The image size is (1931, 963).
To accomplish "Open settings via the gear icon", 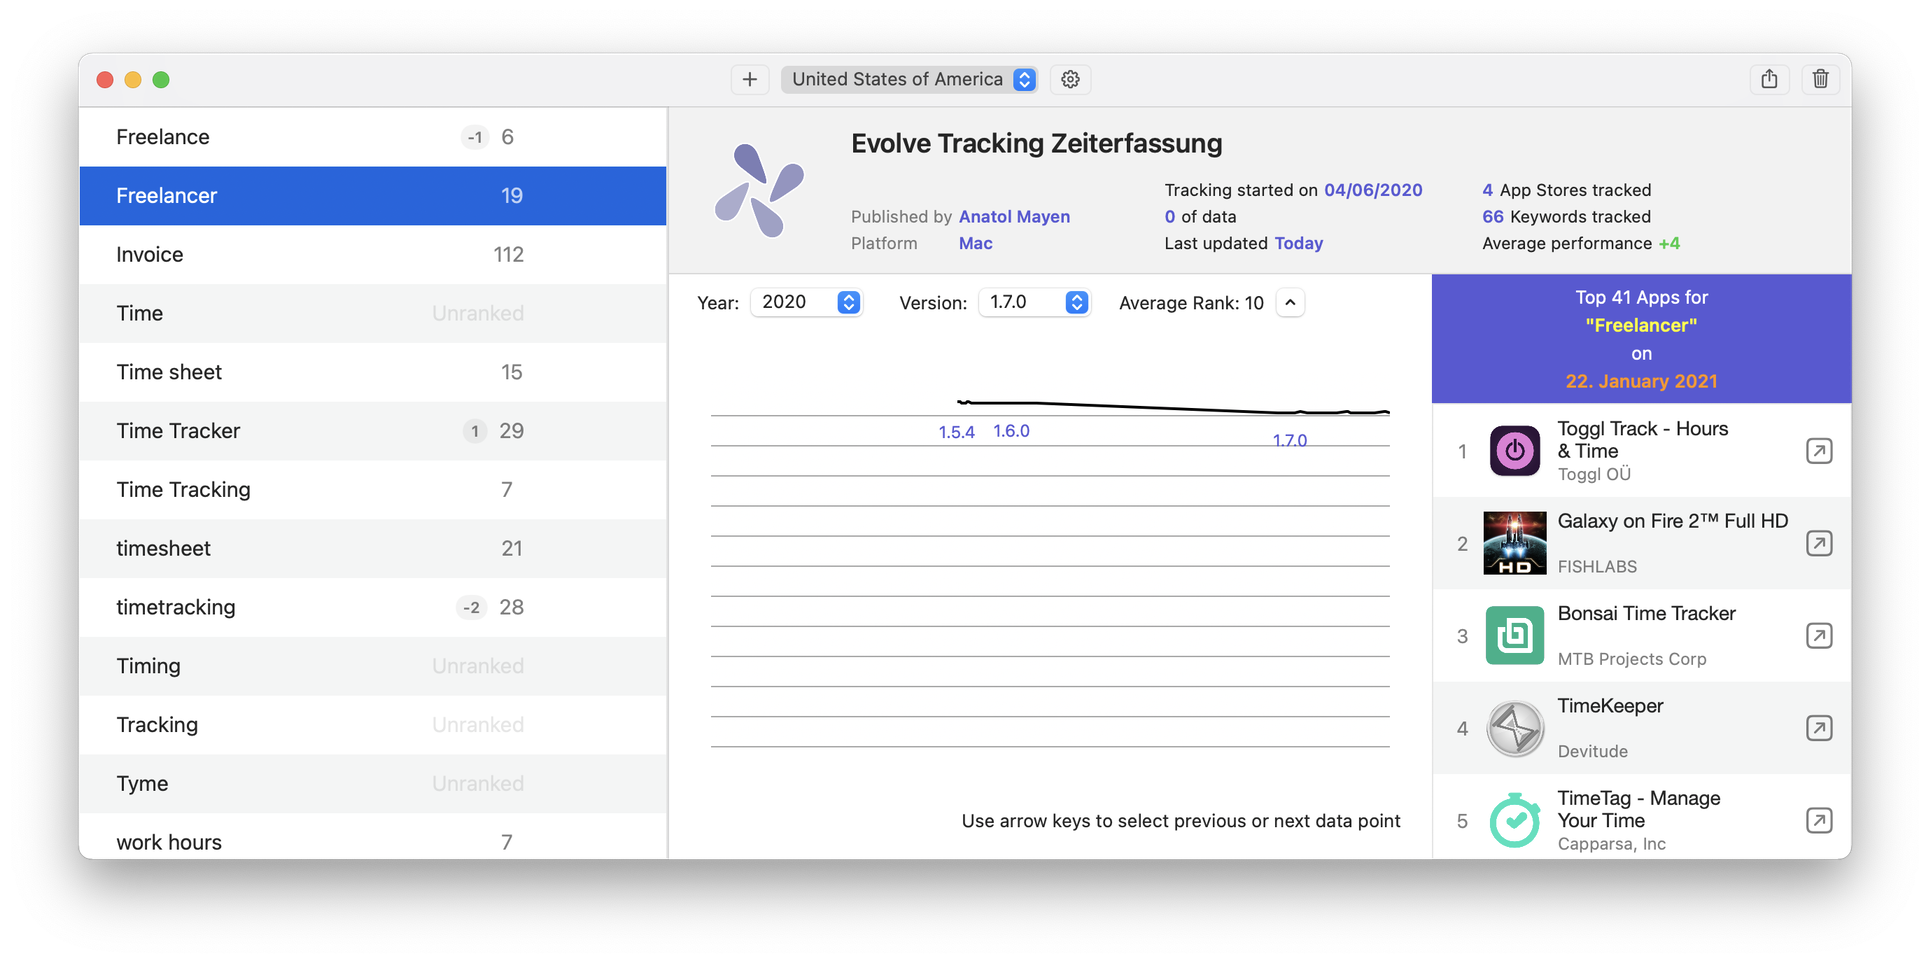I will (1070, 79).
